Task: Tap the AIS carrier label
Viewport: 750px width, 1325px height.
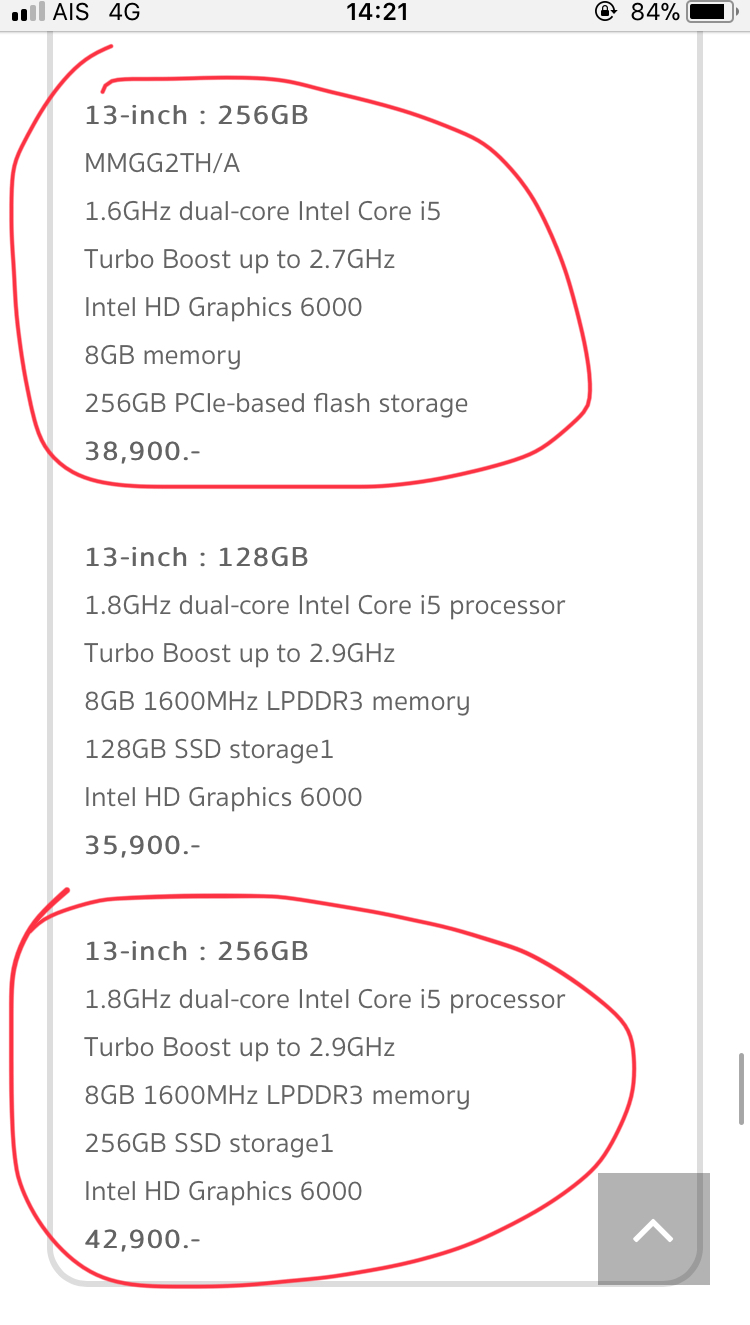Action: coord(69,13)
